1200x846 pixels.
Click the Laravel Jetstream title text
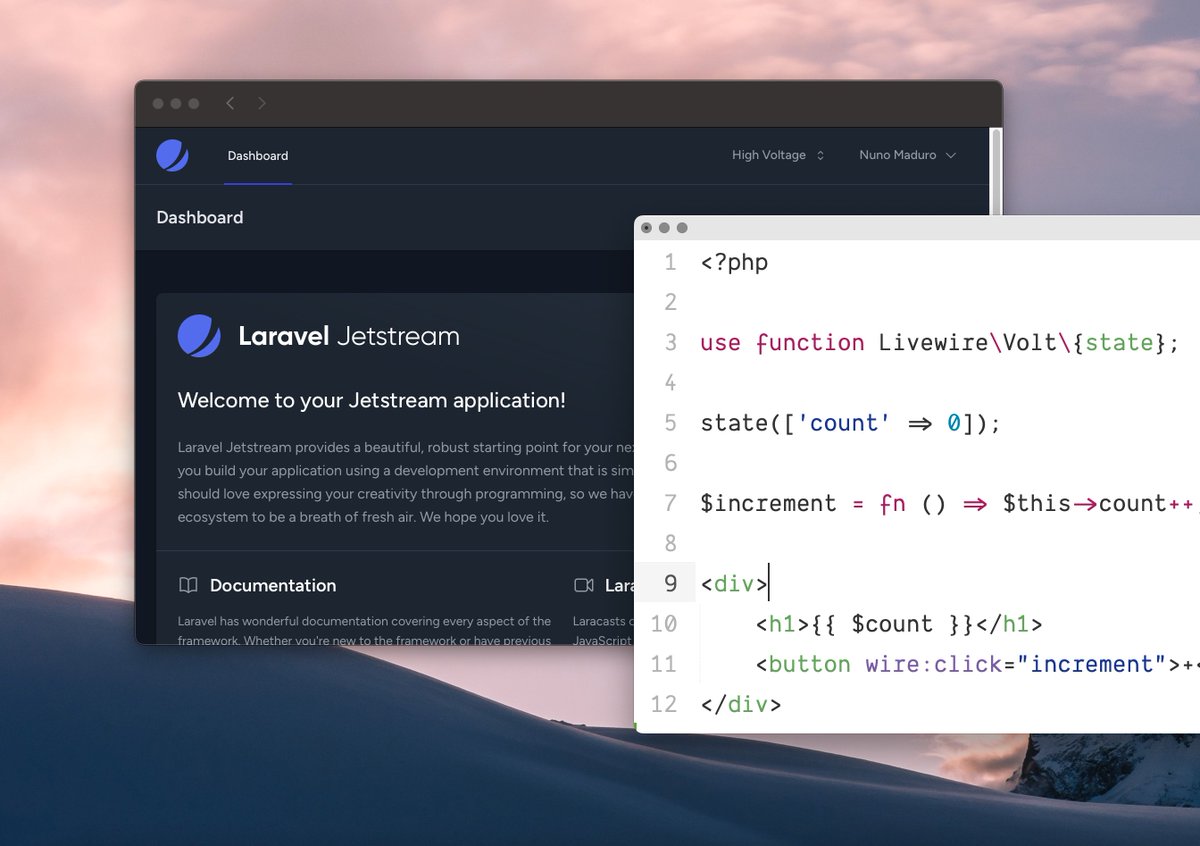348,336
